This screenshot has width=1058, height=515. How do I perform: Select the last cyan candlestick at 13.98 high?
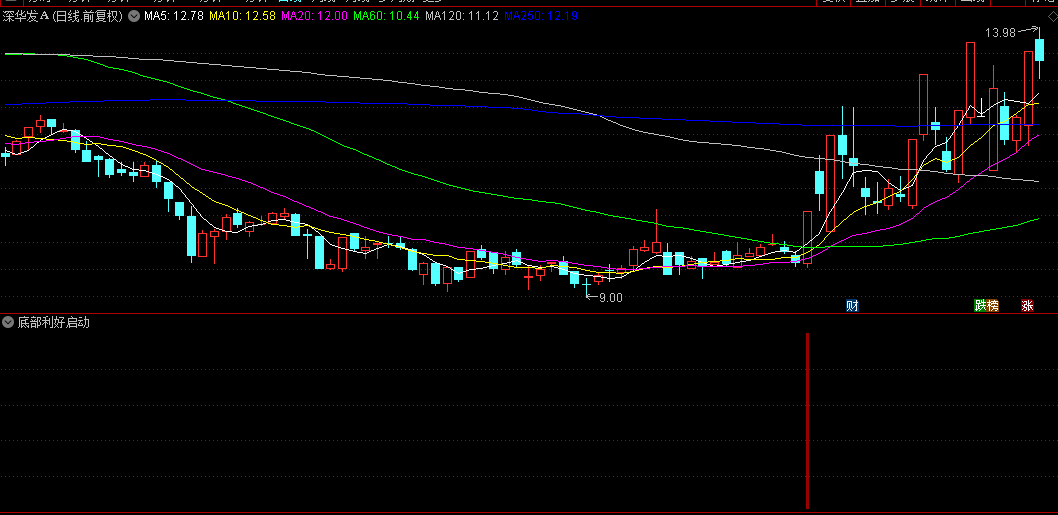pos(1040,51)
